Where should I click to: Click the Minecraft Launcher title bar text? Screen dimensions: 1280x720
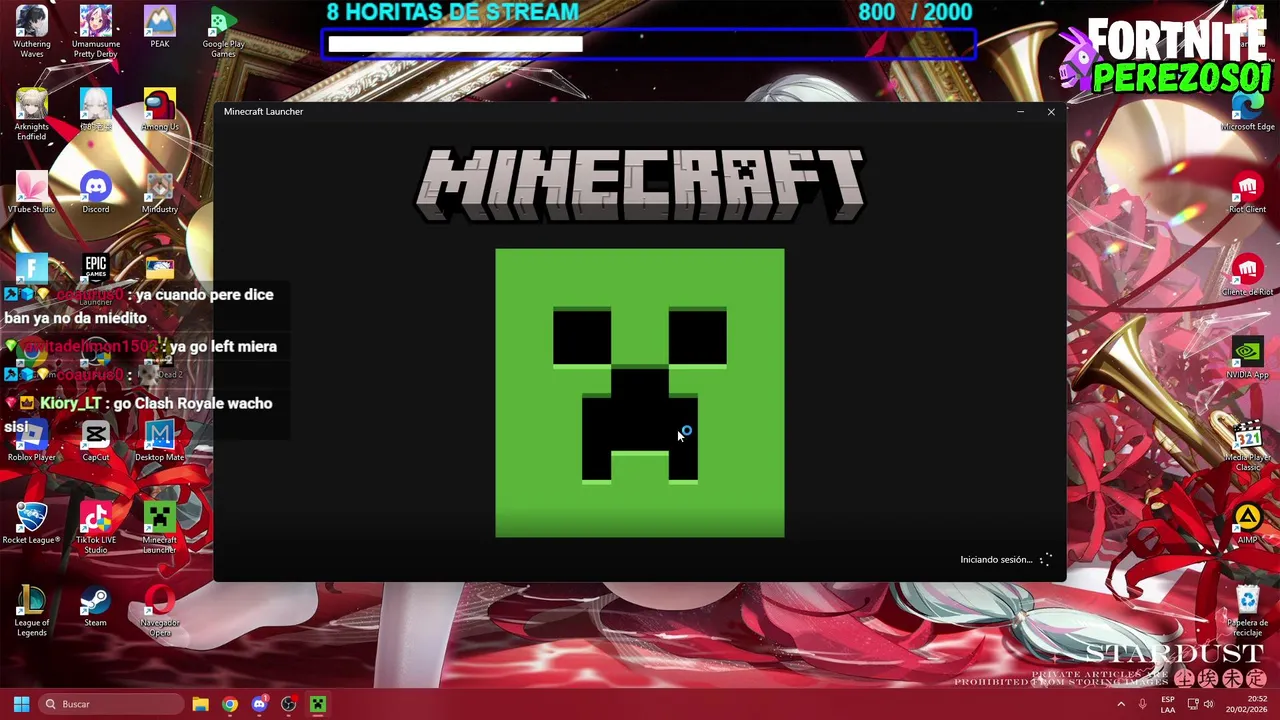click(263, 112)
